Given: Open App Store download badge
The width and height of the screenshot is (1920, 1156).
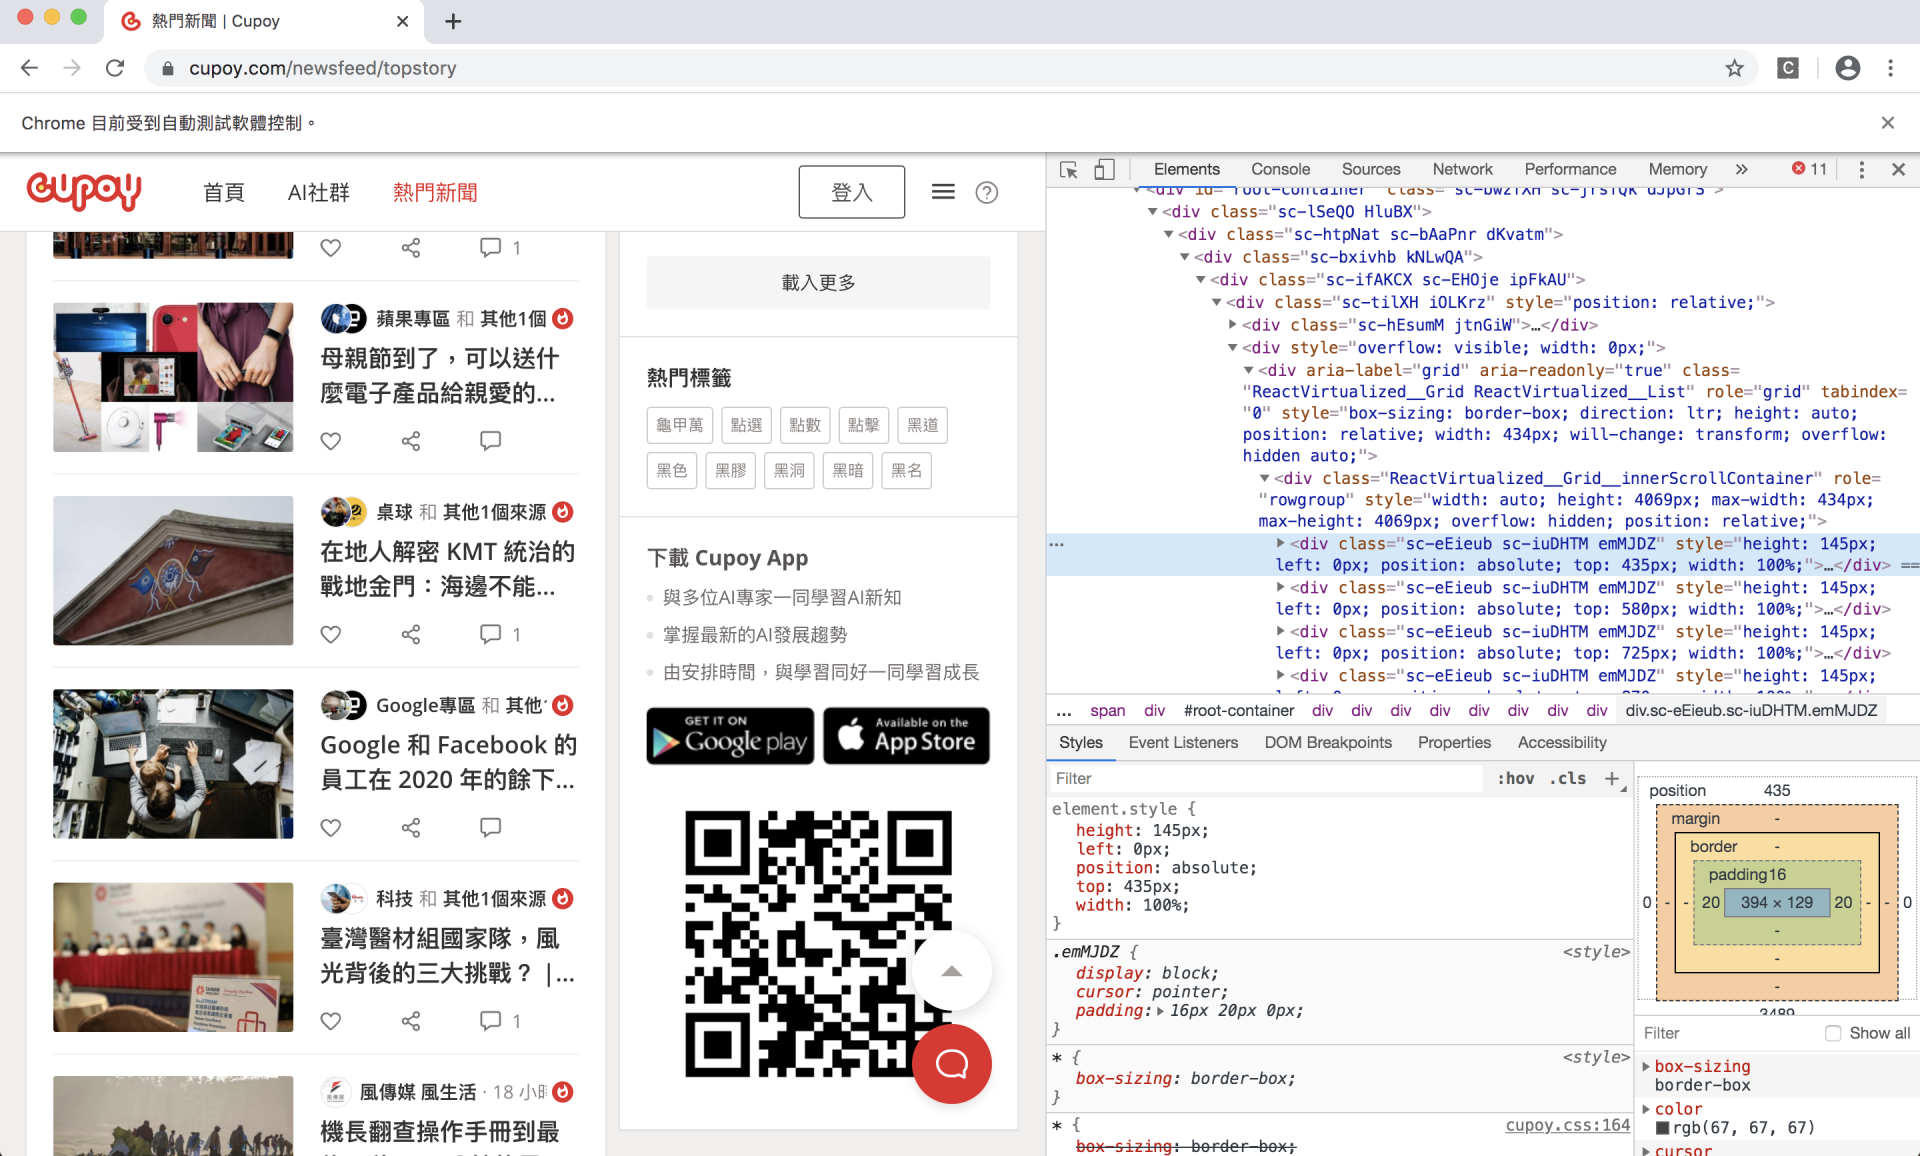Looking at the screenshot, I should click(x=906, y=736).
